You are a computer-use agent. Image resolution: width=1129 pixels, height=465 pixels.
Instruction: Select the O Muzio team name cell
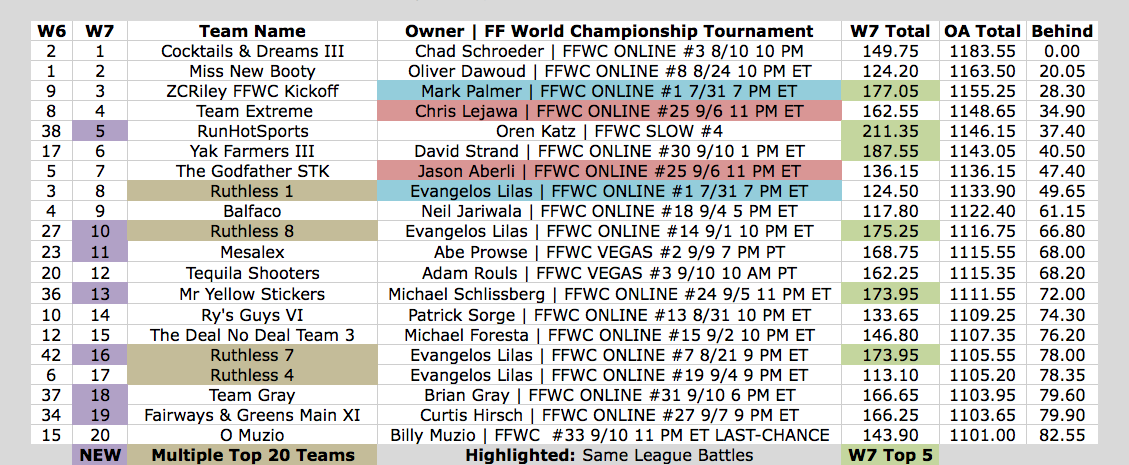252,435
